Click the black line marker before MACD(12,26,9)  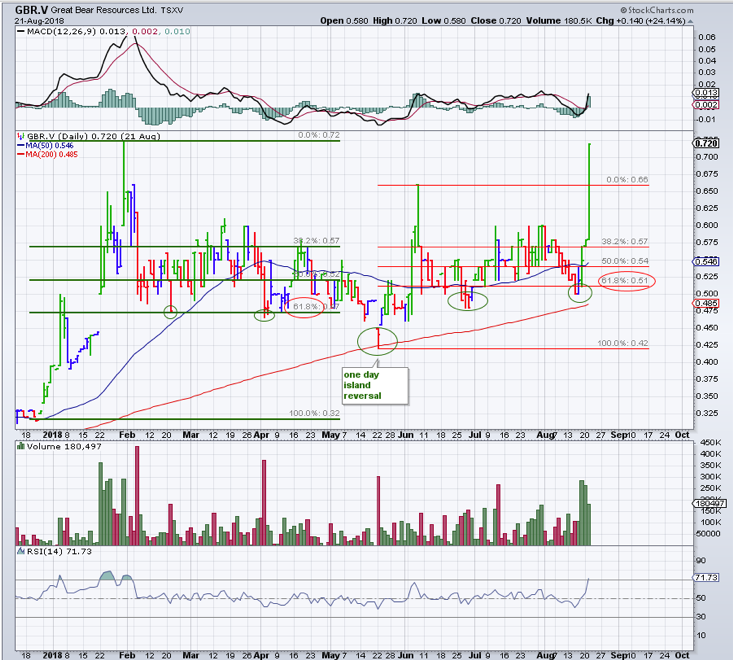click(21, 31)
